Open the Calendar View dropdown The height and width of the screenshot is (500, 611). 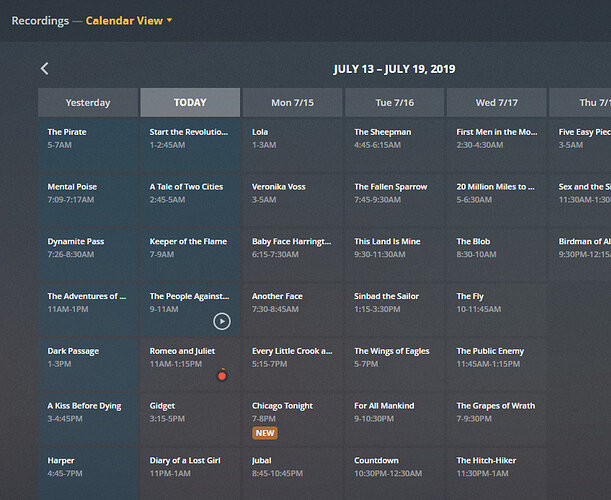tap(129, 21)
